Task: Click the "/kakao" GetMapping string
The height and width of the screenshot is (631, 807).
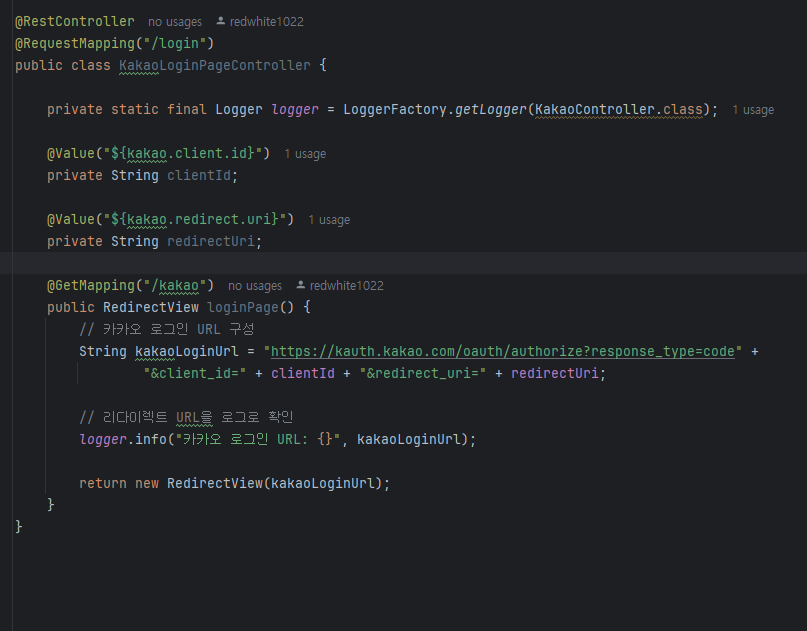Action: (x=175, y=285)
